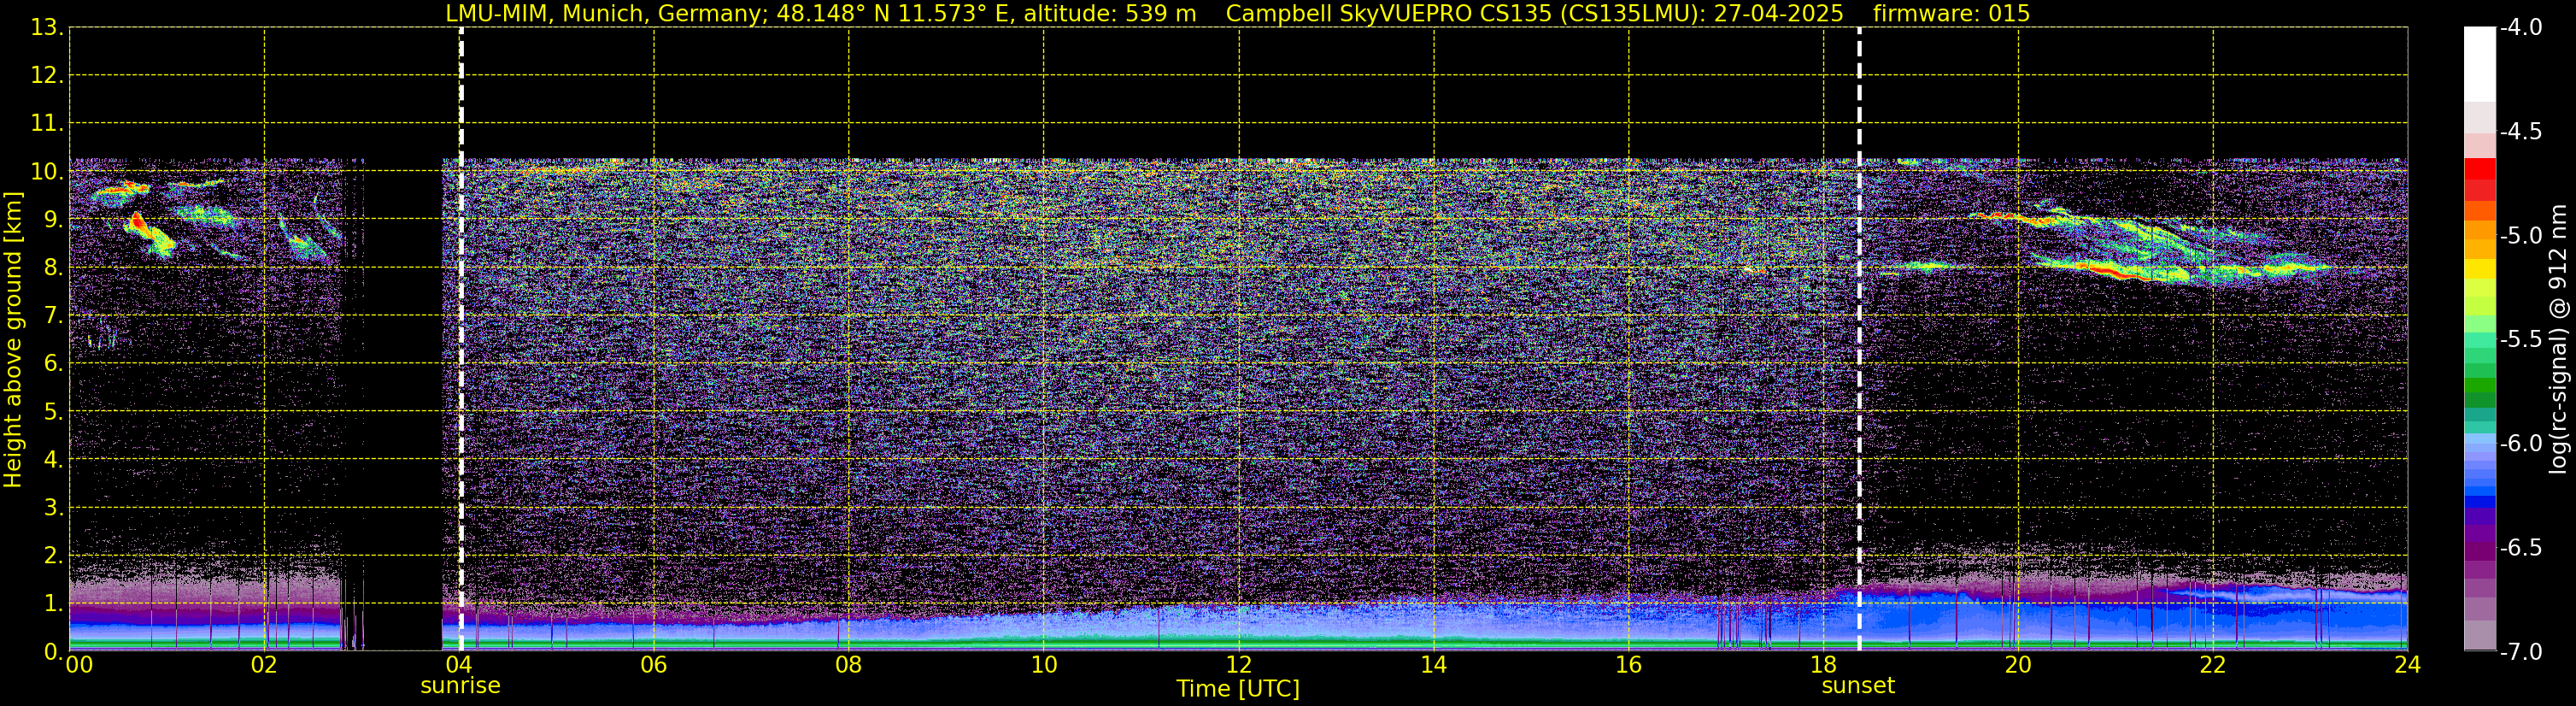Click the '8.' height axis tick label

click(x=54, y=267)
